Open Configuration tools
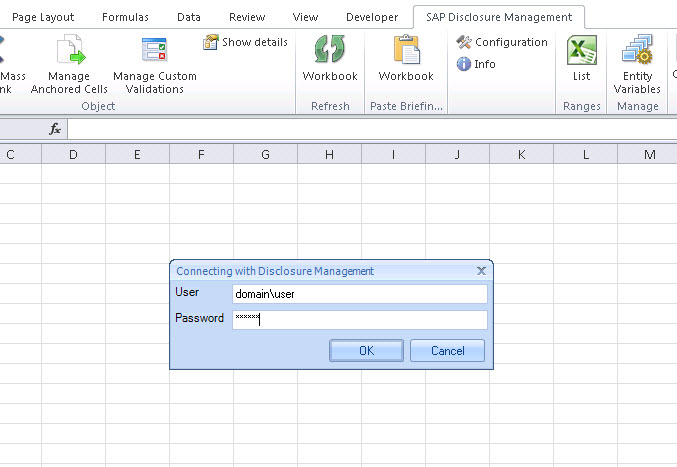677x467 pixels. pyautogui.click(x=502, y=42)
